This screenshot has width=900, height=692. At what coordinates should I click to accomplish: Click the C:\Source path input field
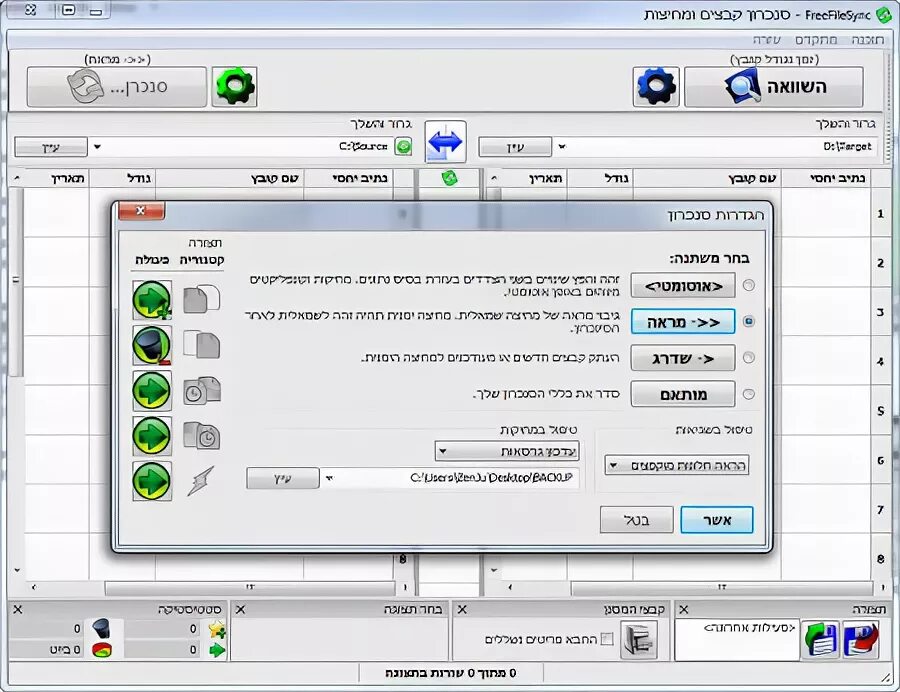(250, 147)
